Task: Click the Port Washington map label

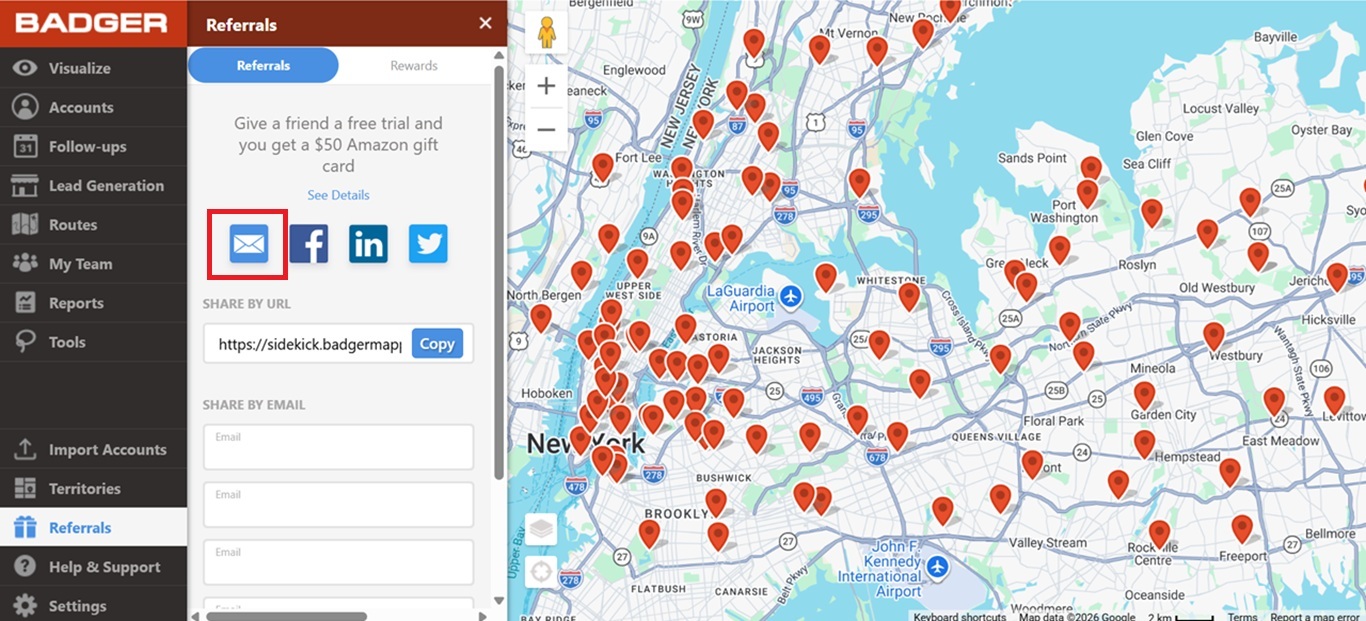Action: coord(1064,210)
